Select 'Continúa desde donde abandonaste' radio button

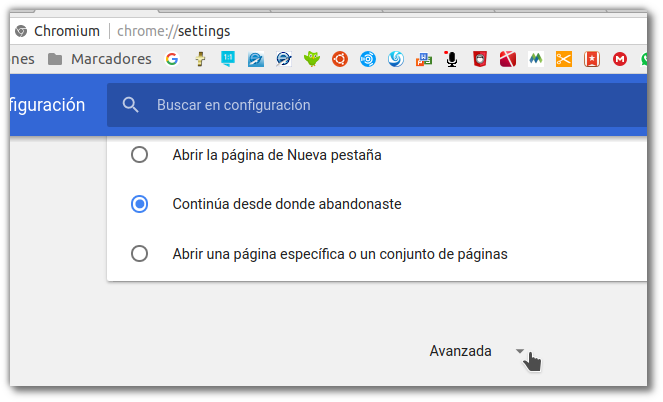(139, 204)
